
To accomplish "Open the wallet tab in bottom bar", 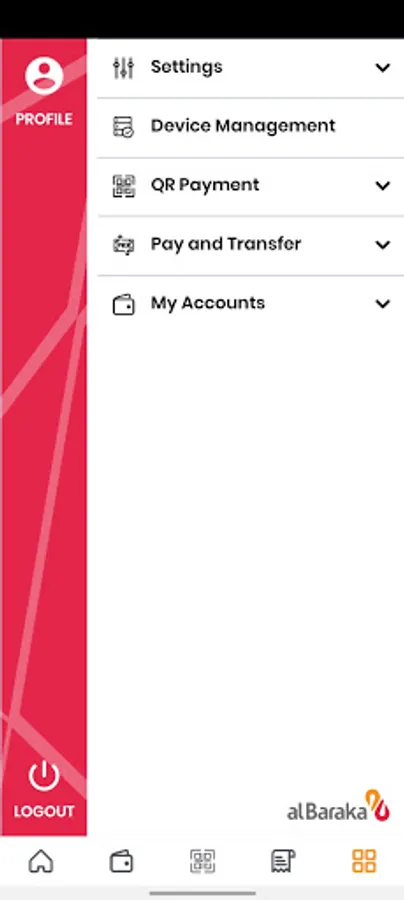I will pyautogui.click(x=122, y=862).
